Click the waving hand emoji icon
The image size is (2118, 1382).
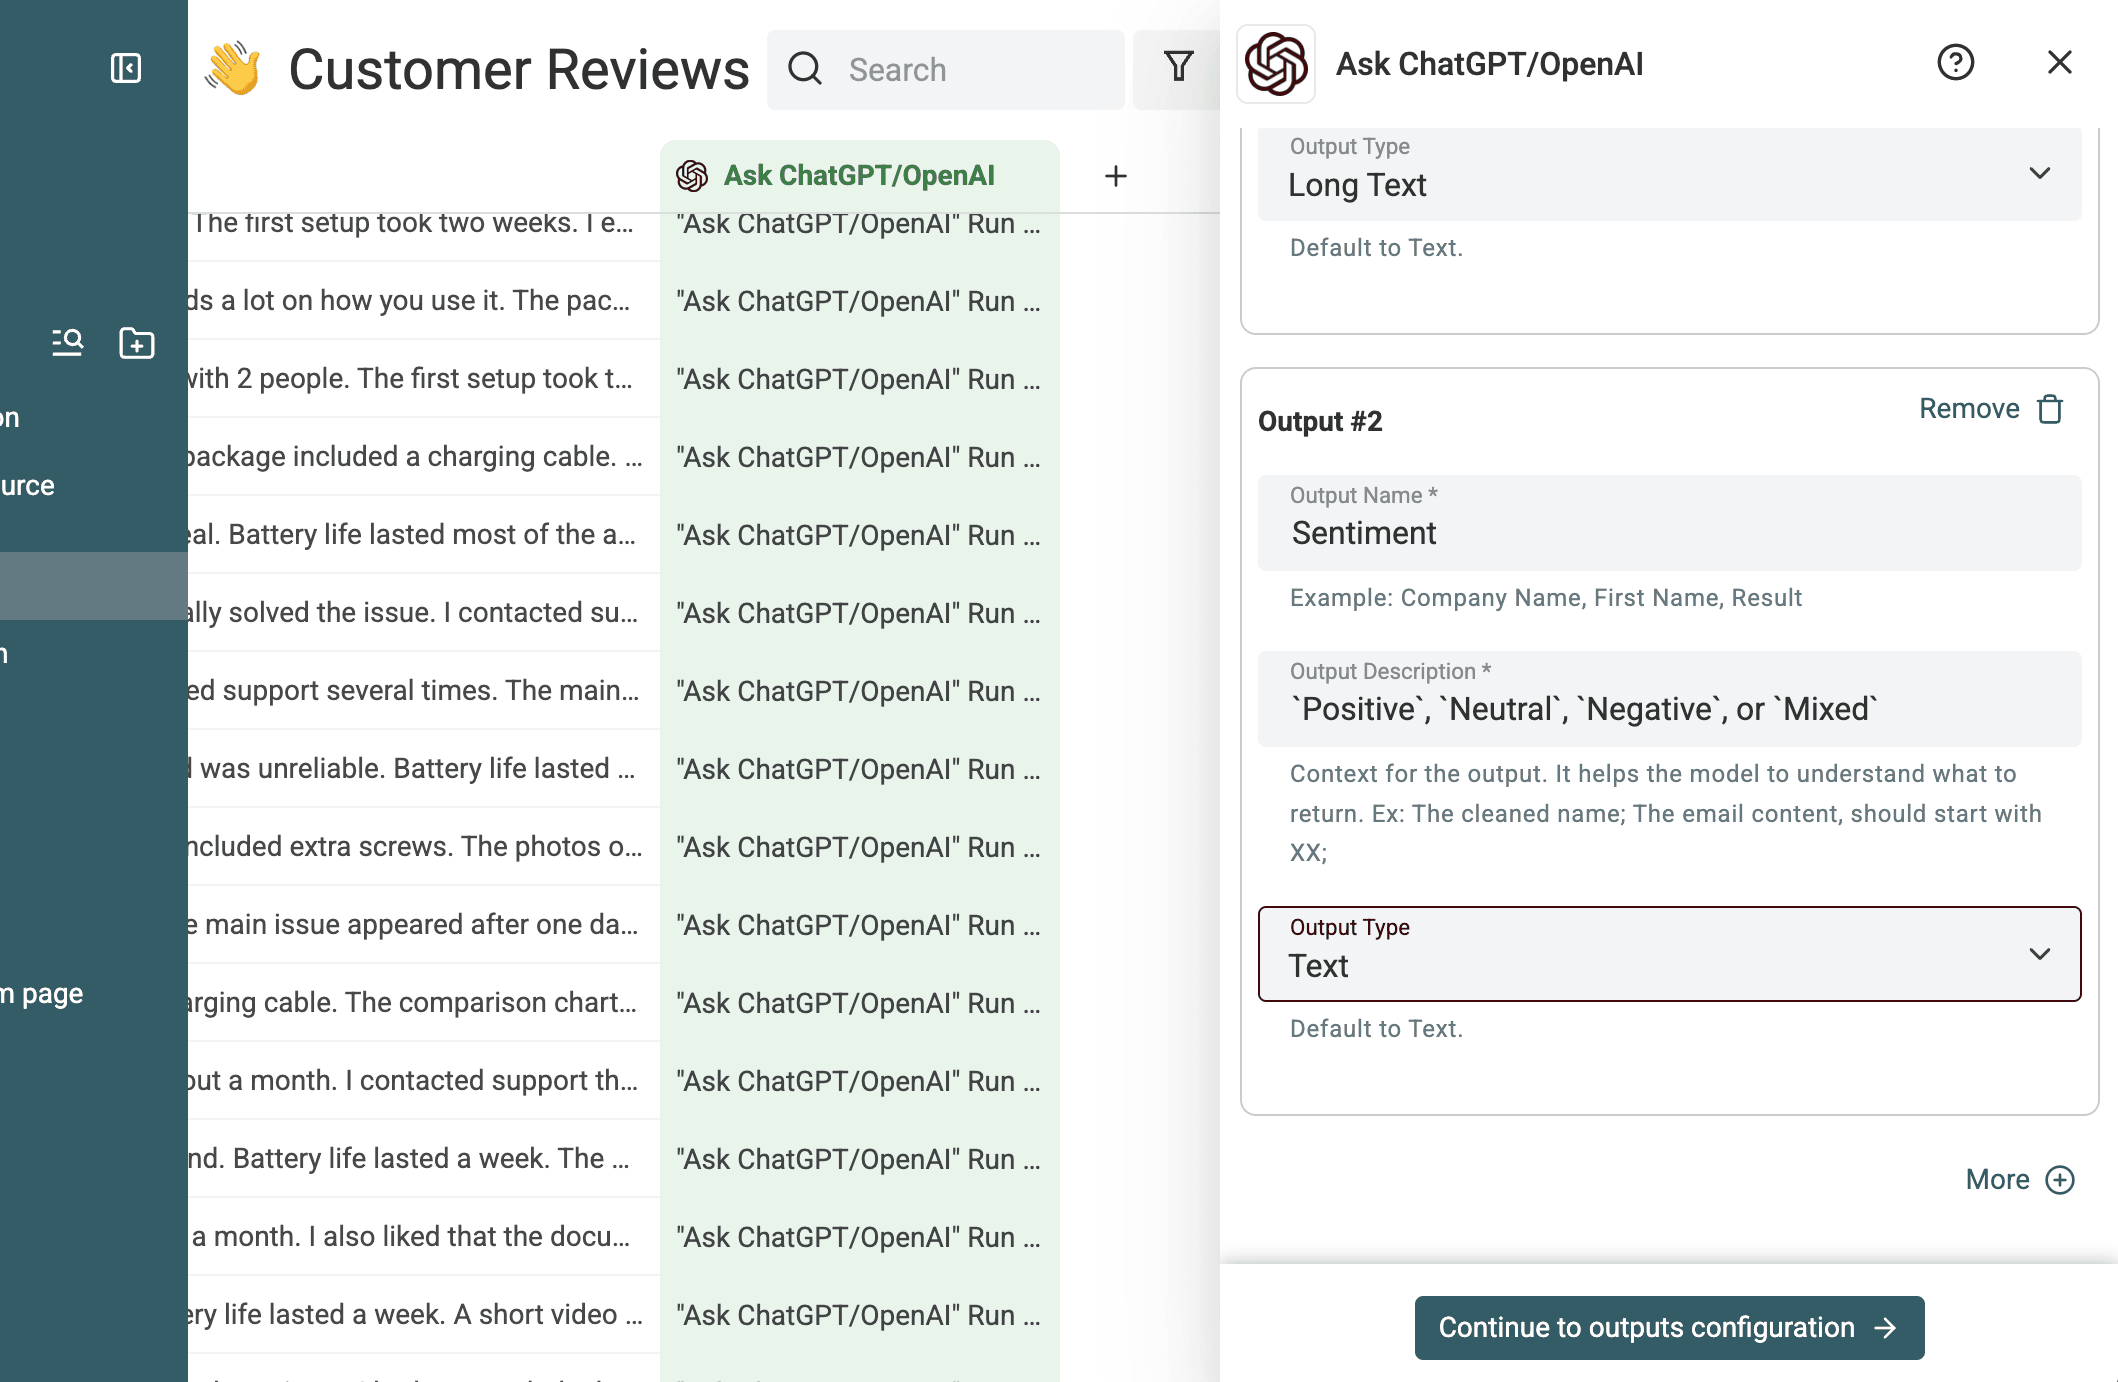tap(233, 69)
